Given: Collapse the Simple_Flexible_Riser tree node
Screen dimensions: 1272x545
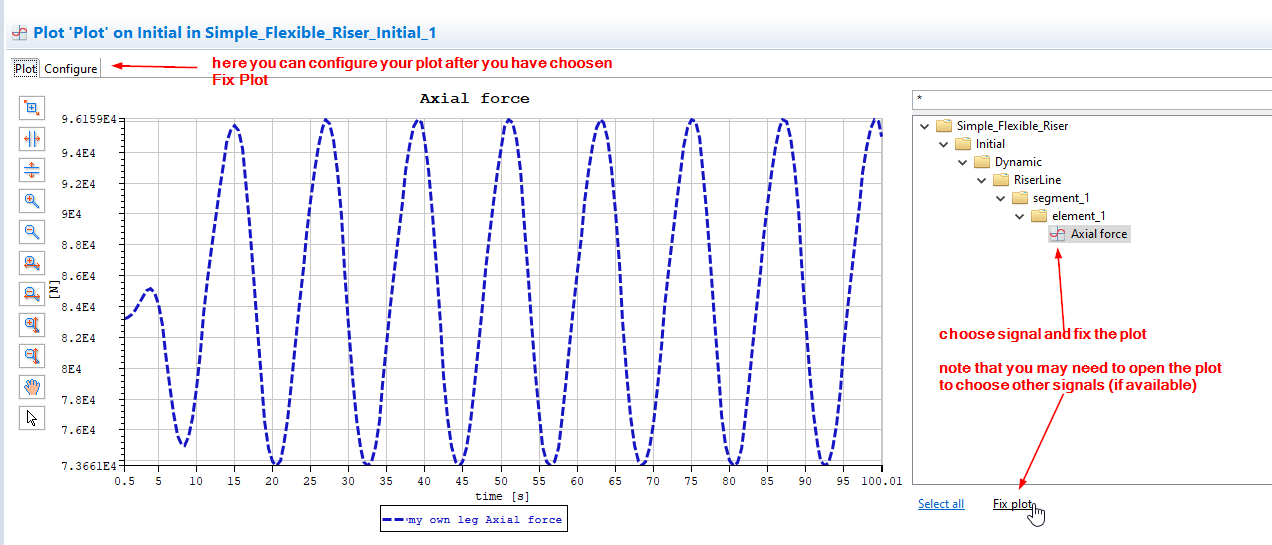Looking at the screenshot, I should [x=924, y=126].
